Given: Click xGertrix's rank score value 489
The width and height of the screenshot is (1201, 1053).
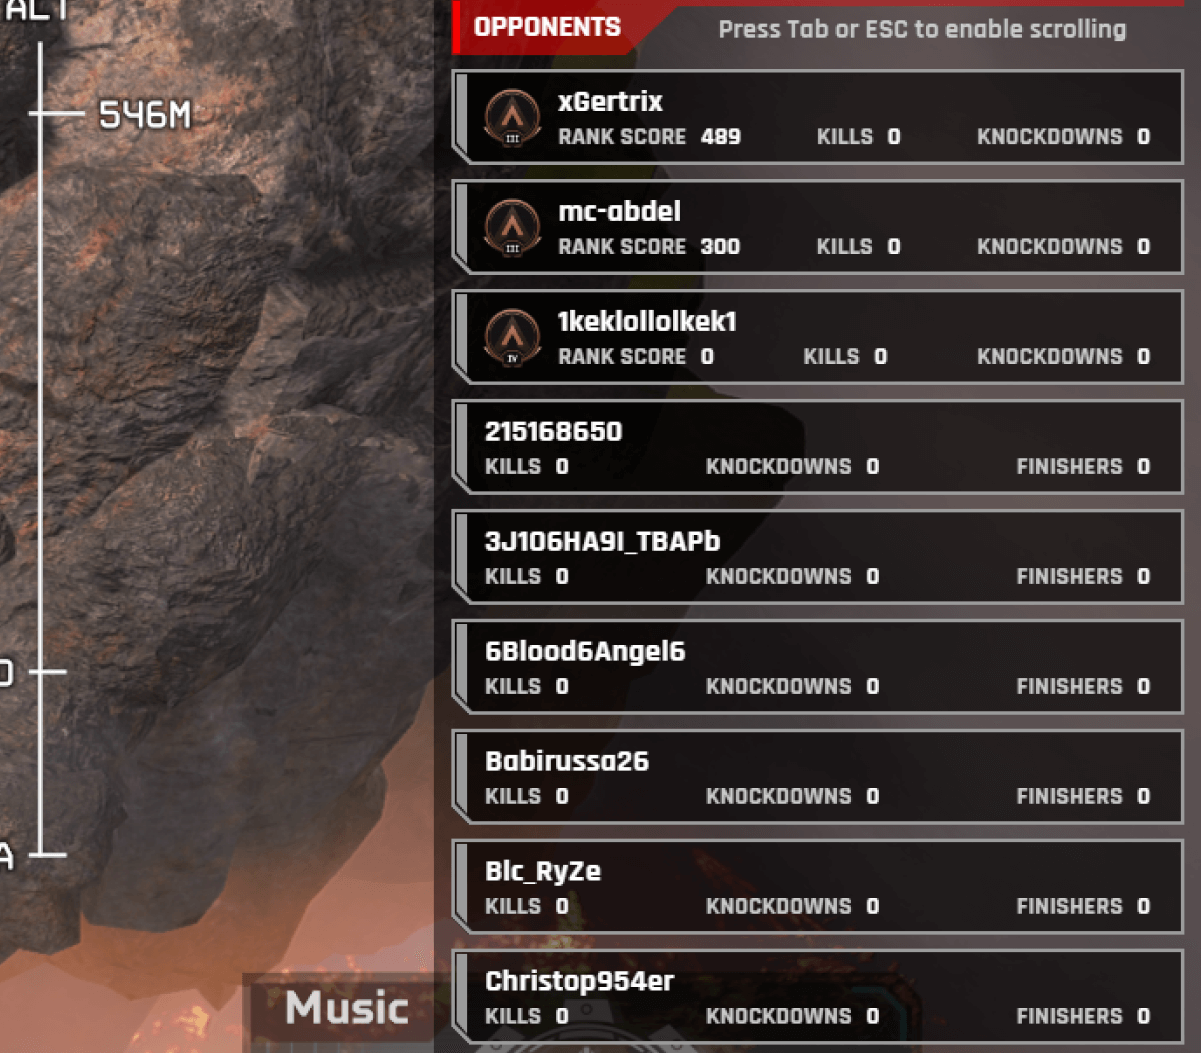Looking at the screenshot, I should [x=720, y=137].
